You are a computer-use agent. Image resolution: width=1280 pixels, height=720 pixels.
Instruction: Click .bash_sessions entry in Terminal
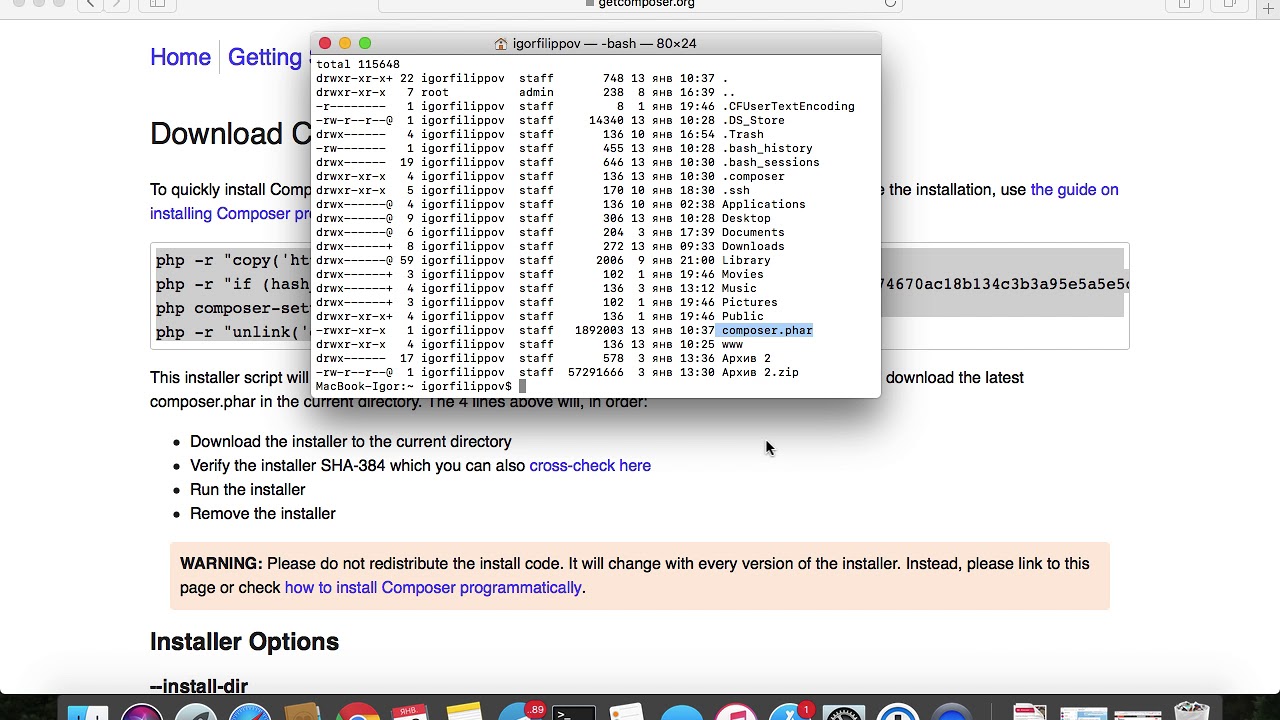click(771, 162)
